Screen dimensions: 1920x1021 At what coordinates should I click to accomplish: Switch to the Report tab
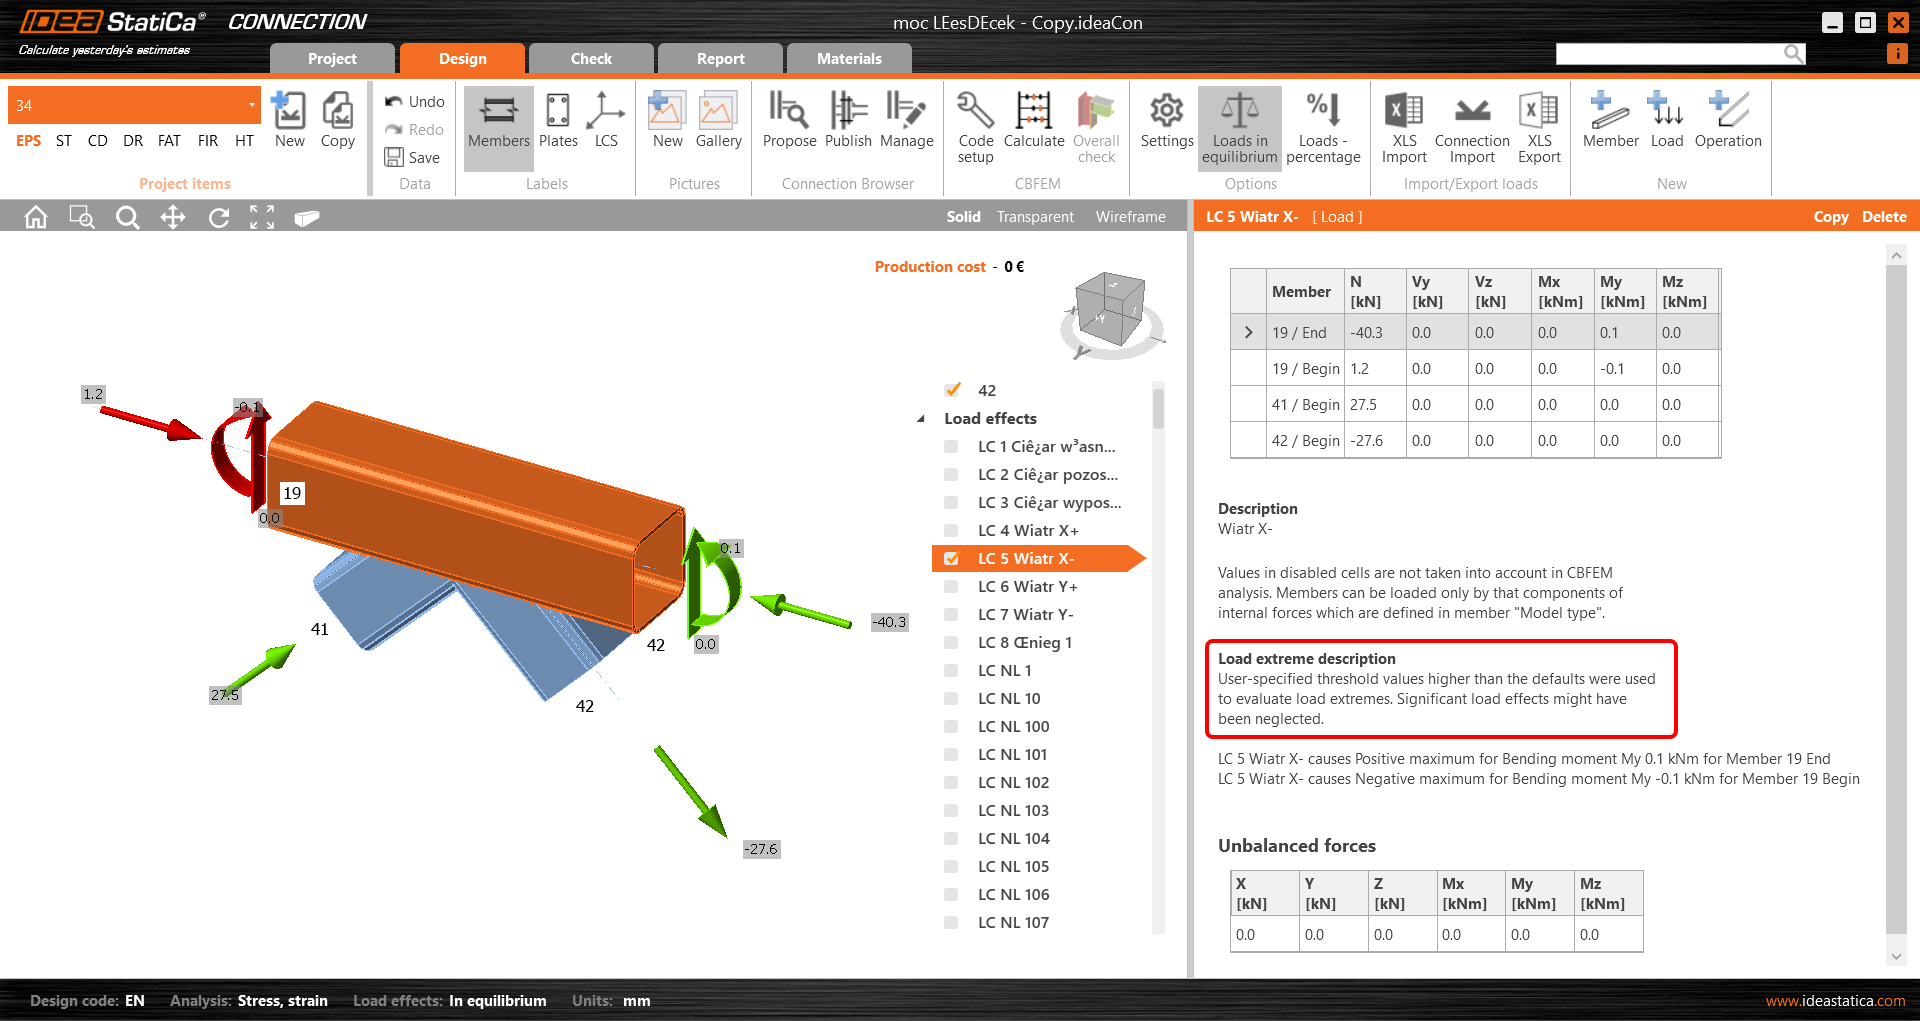tap(719, 58)
